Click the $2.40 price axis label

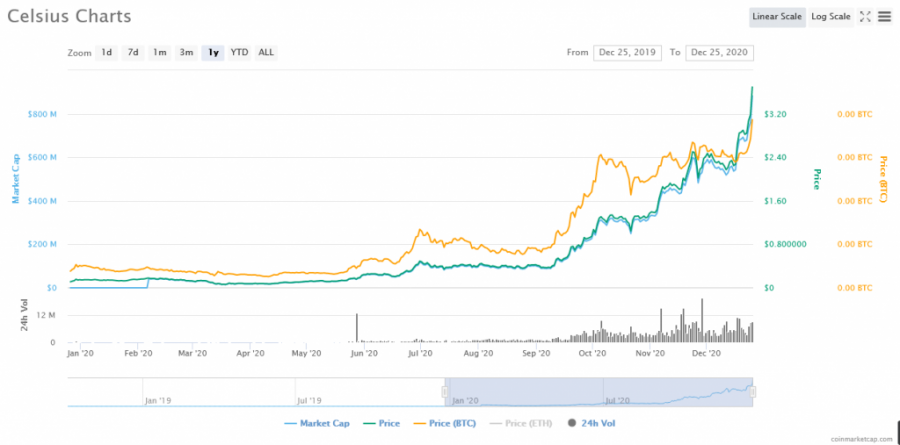click(773, 157)
